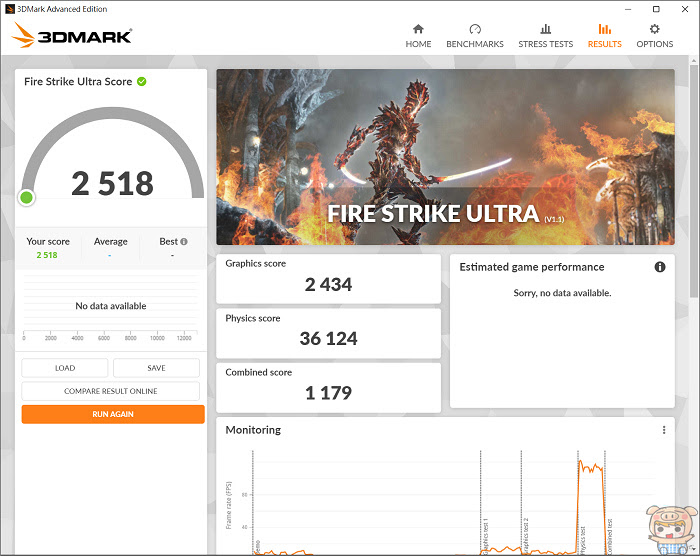Click the RUN AGAIN button
700x556 pixels.
pos(113,414)
